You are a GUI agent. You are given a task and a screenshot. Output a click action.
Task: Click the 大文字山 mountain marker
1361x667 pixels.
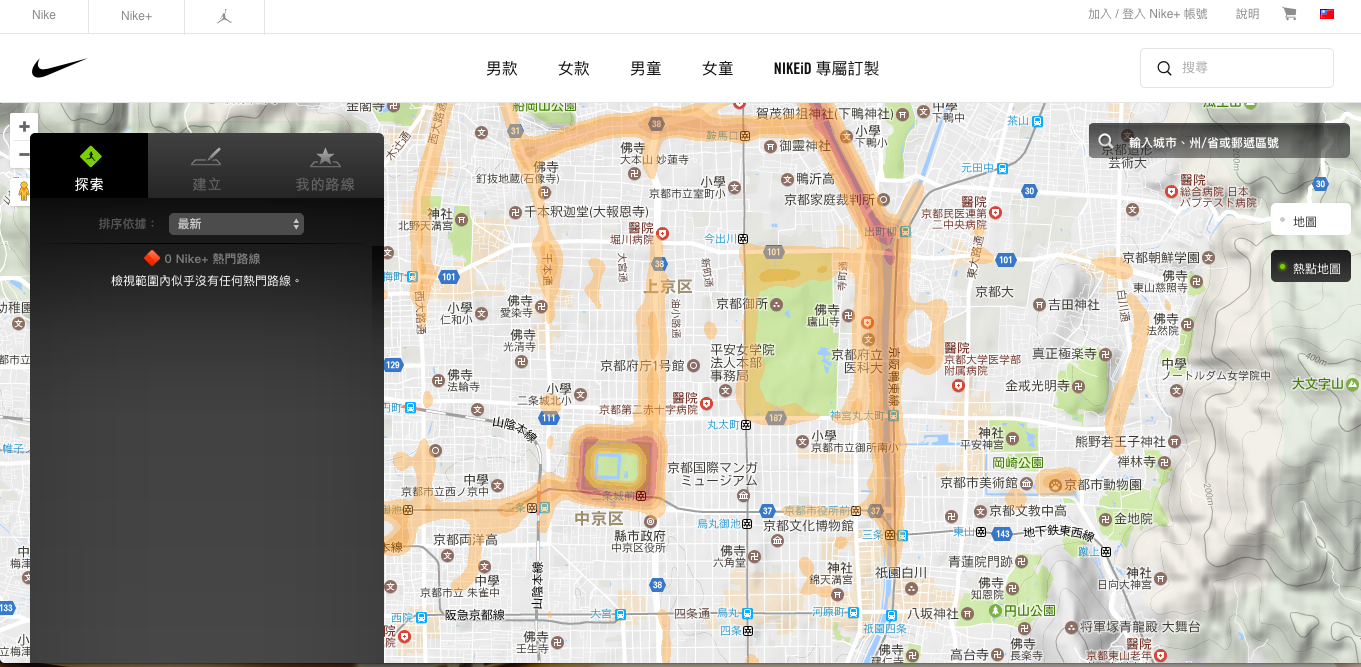point(1351,383)
